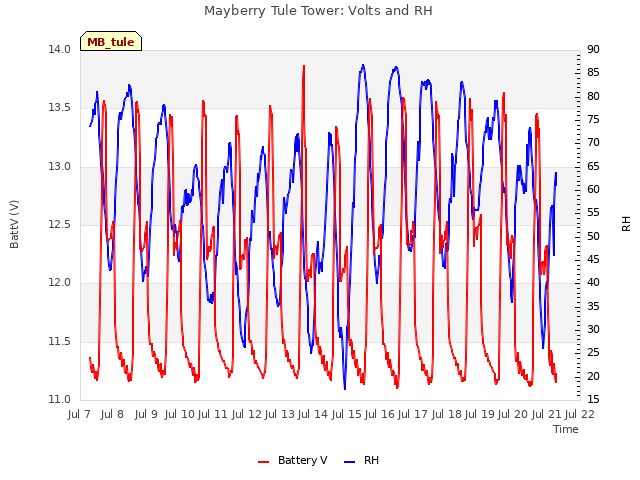Click the BattV (V) left axis label
Image resolution: width=640 pixels, height=480 pixels.
pyautogui.click(x=14, y=224)
